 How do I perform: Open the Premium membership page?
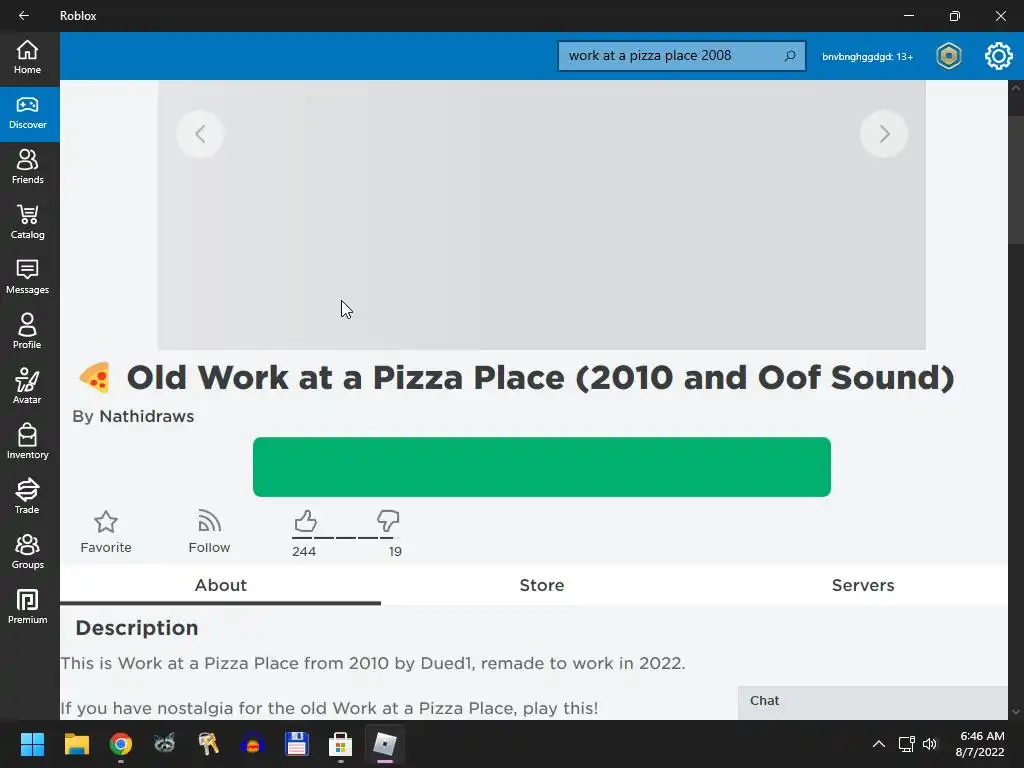27,607
